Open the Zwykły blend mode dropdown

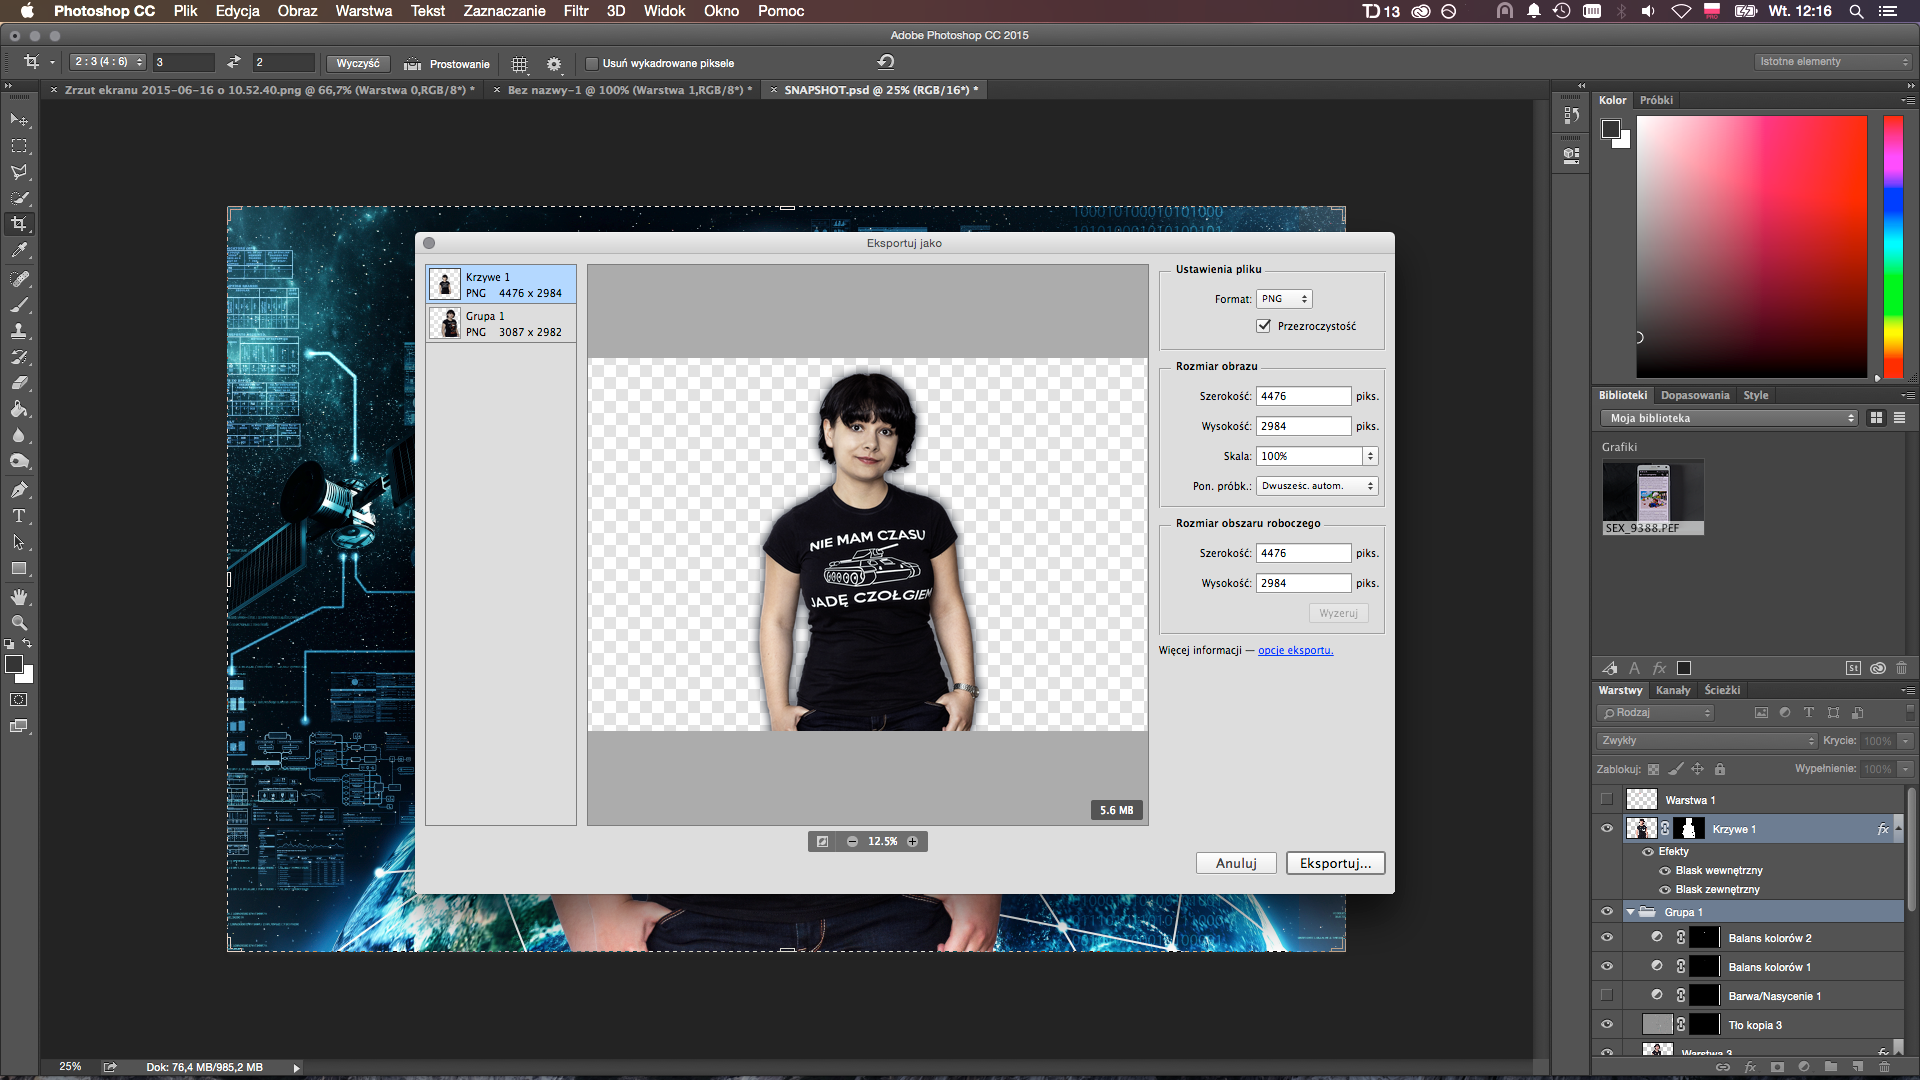point(1707,741)
